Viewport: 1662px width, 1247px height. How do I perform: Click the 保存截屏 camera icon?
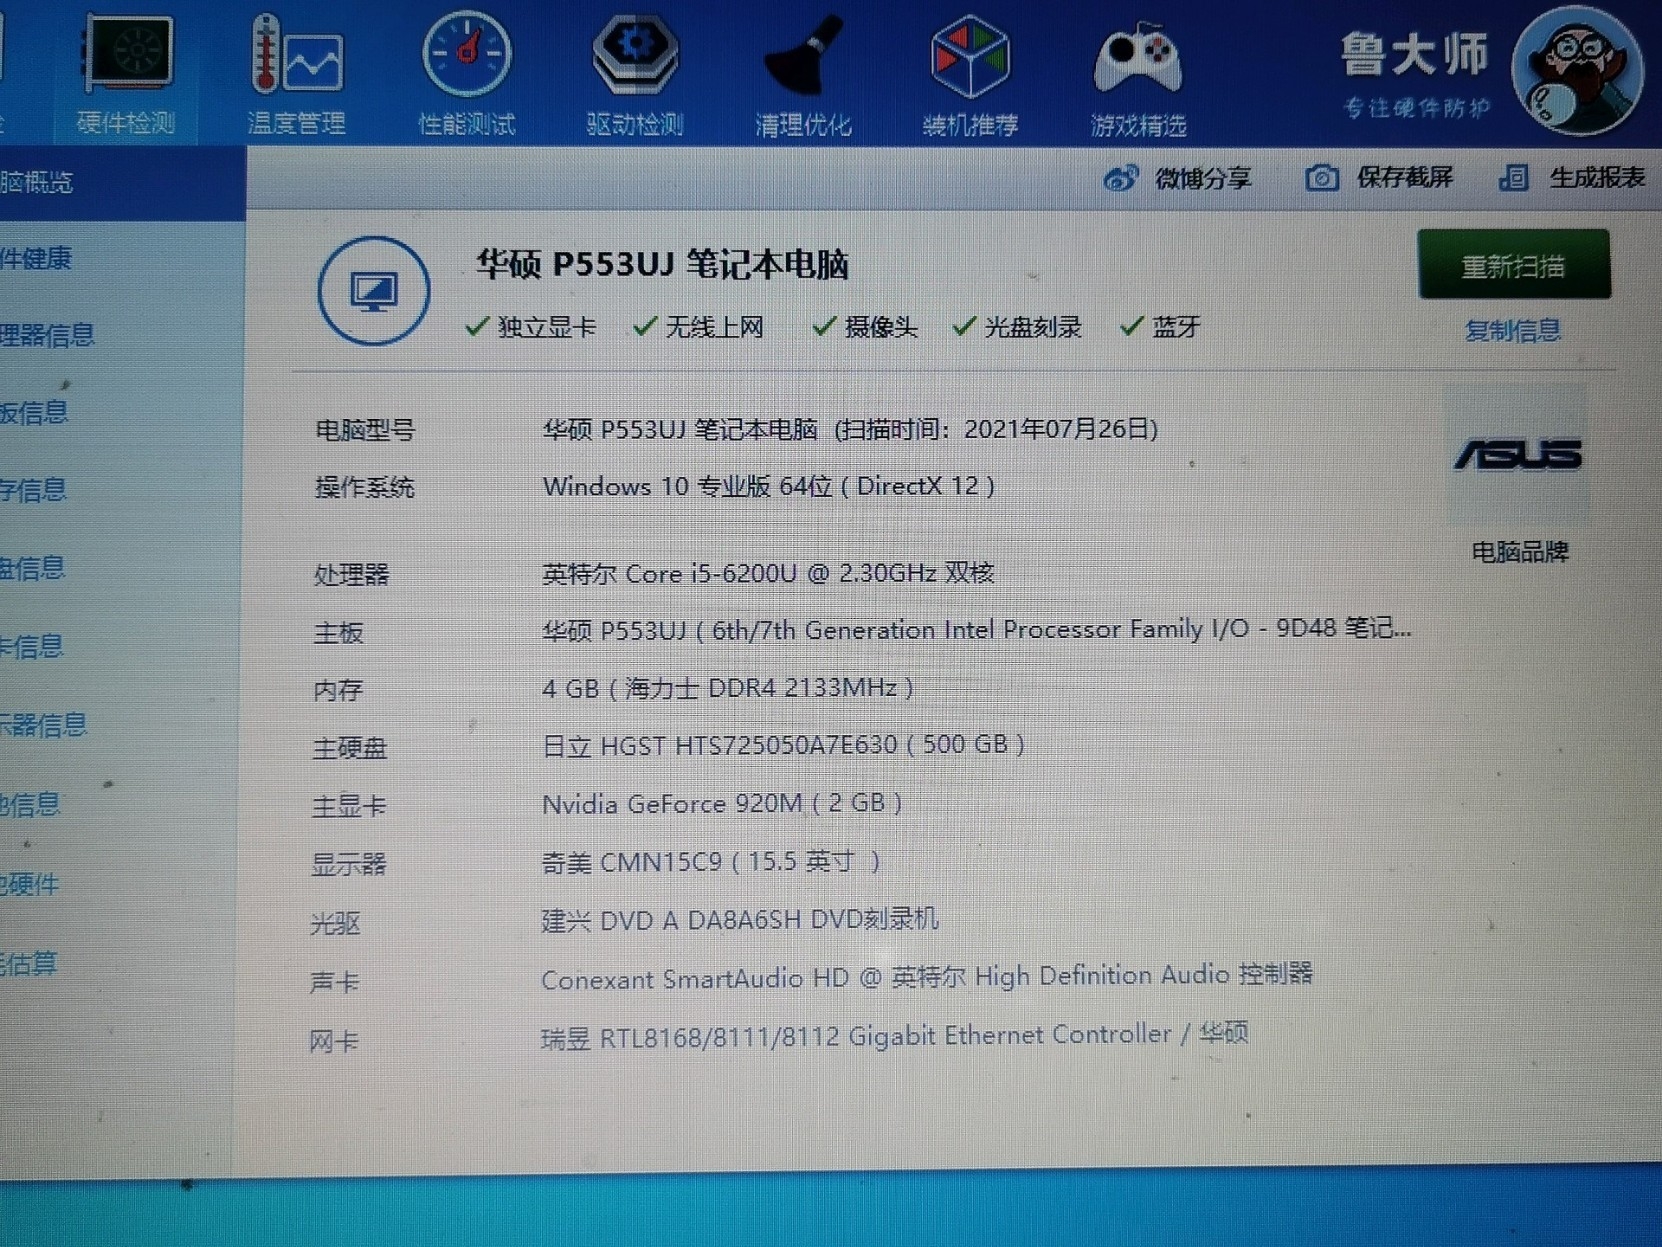(x=1322, y=178)
